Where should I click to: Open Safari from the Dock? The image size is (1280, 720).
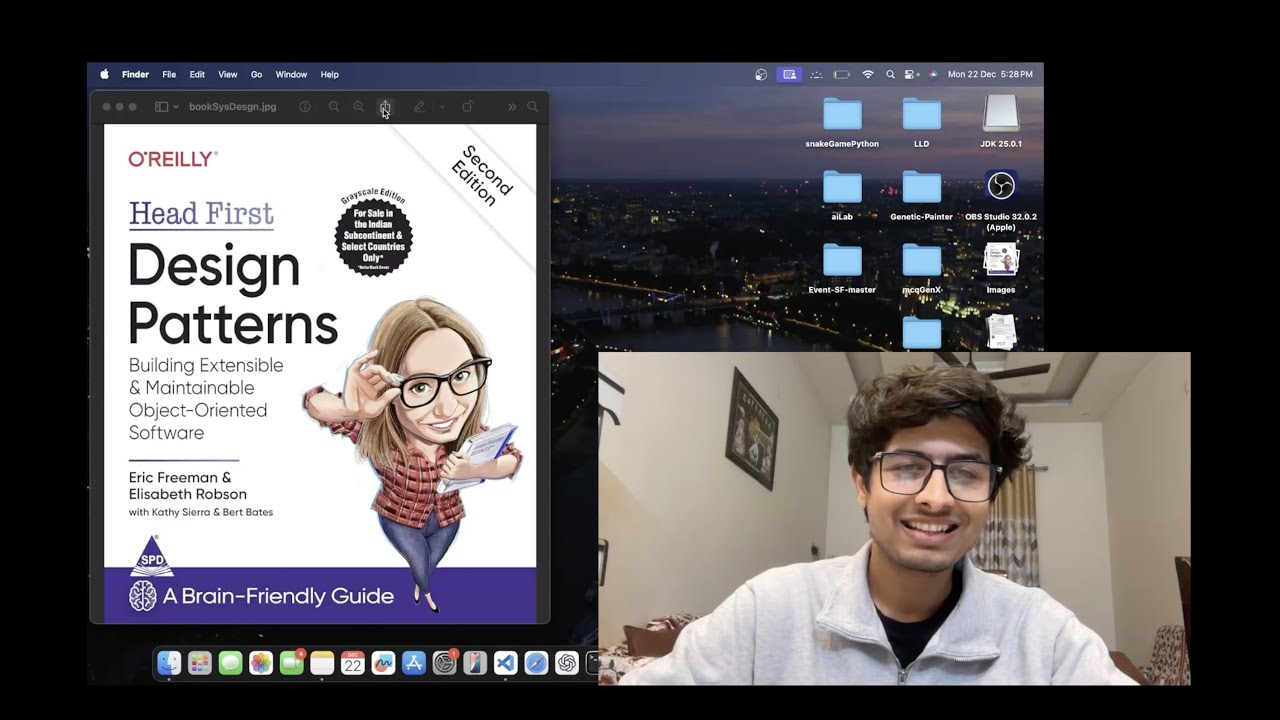coord(536,662)
